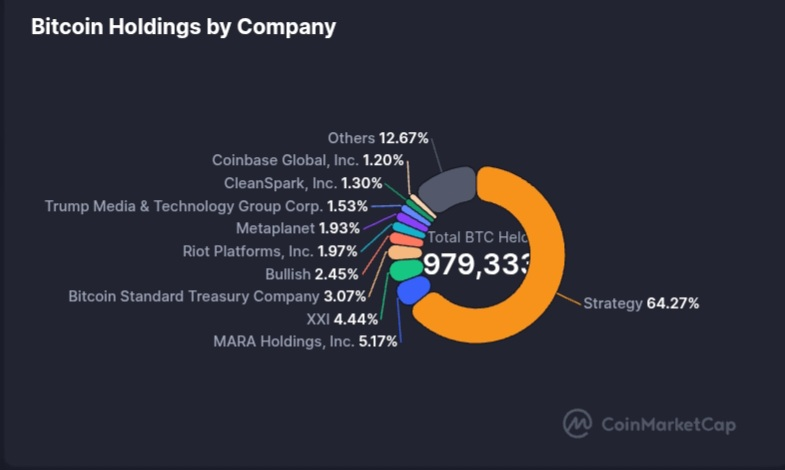Click the Bullish 2.45% label

tap(311, 274)
